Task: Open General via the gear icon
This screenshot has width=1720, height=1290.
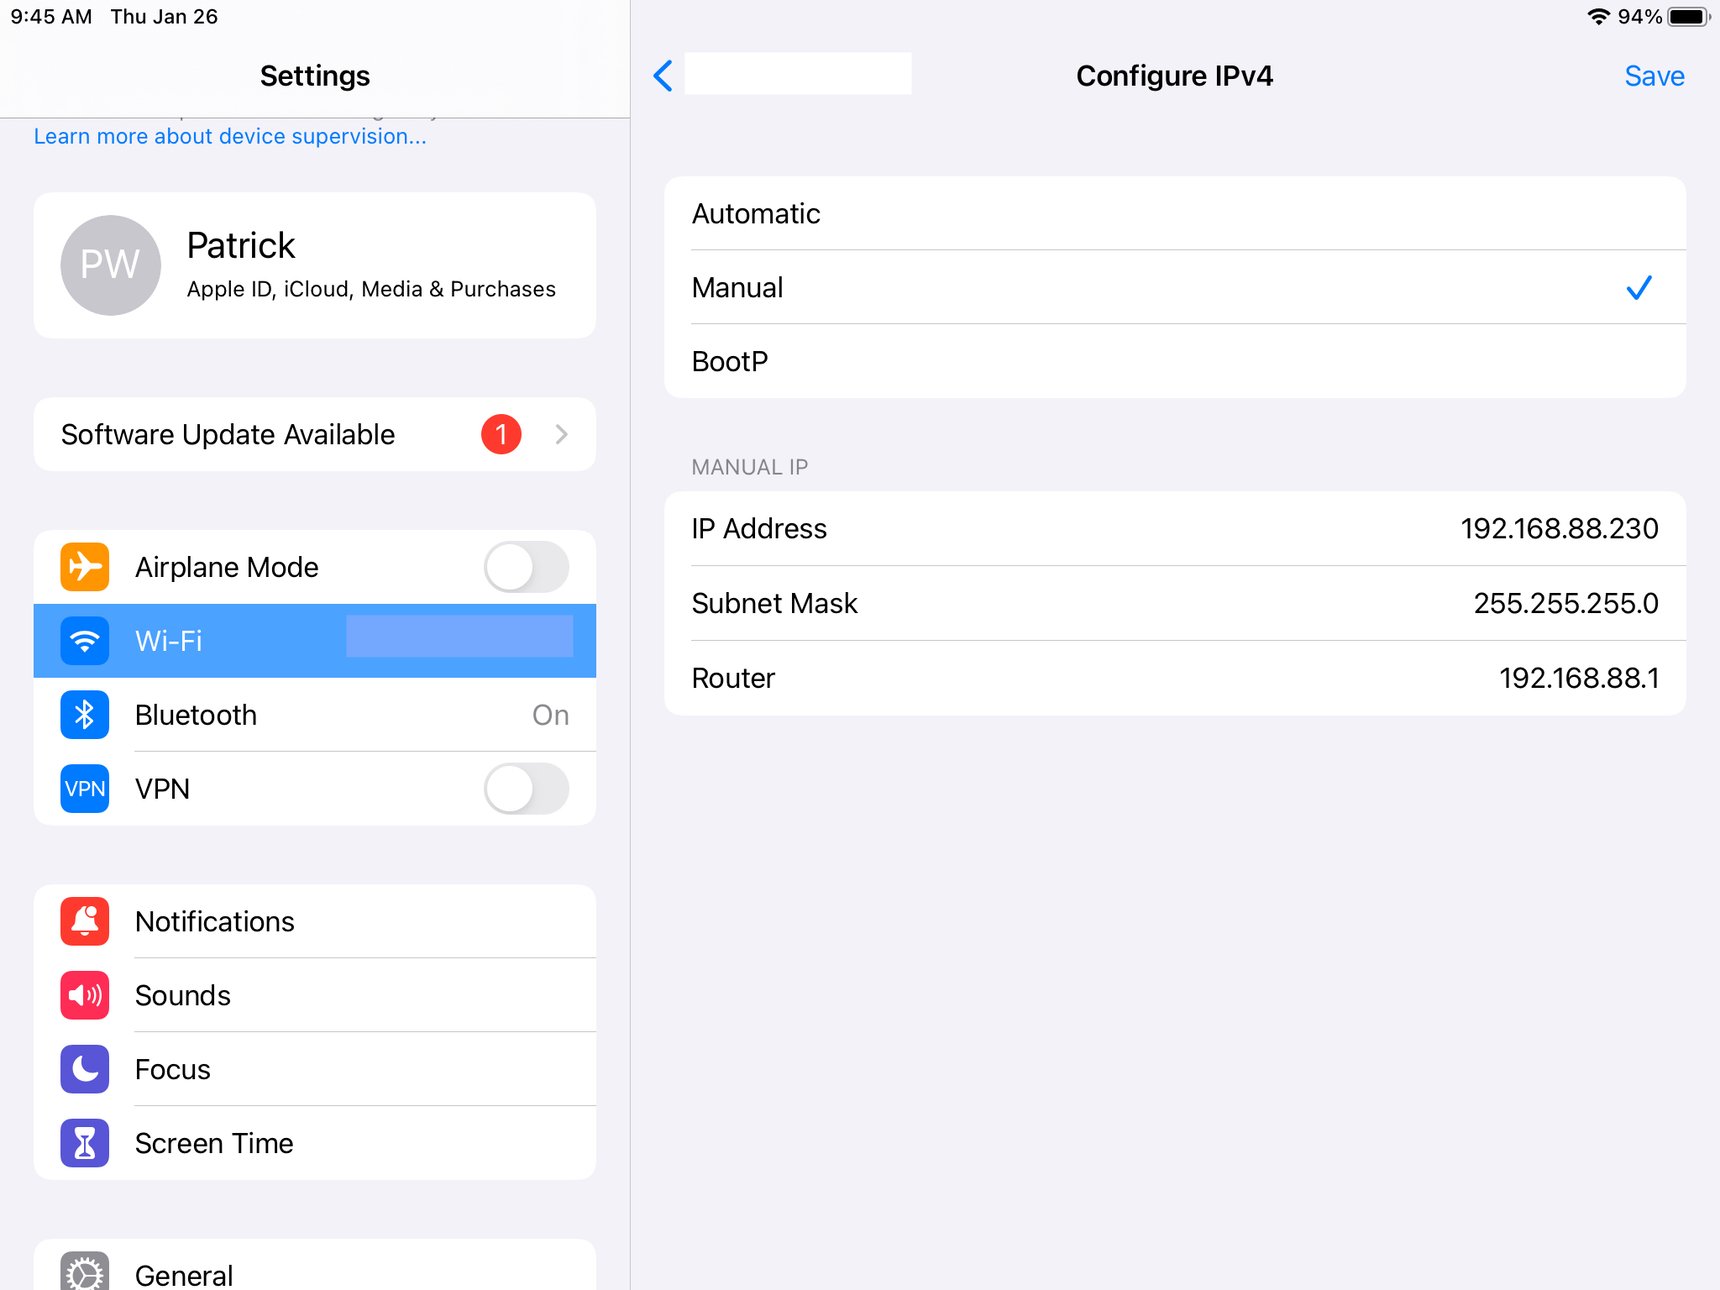Action: [x=85, y=1273]
